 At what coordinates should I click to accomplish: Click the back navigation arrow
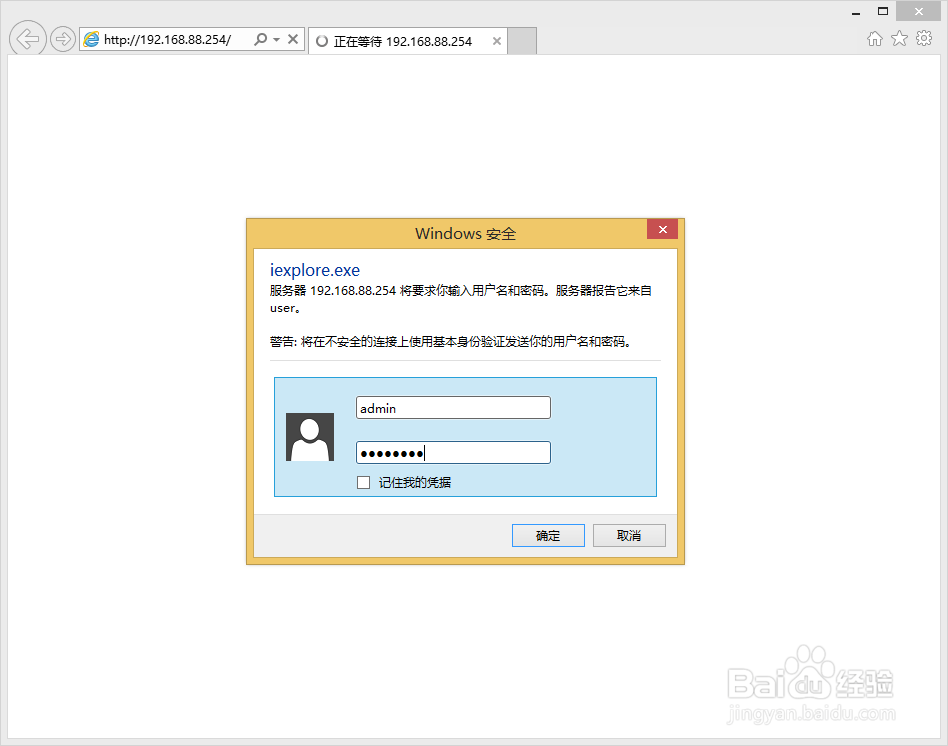pos(27,38)
